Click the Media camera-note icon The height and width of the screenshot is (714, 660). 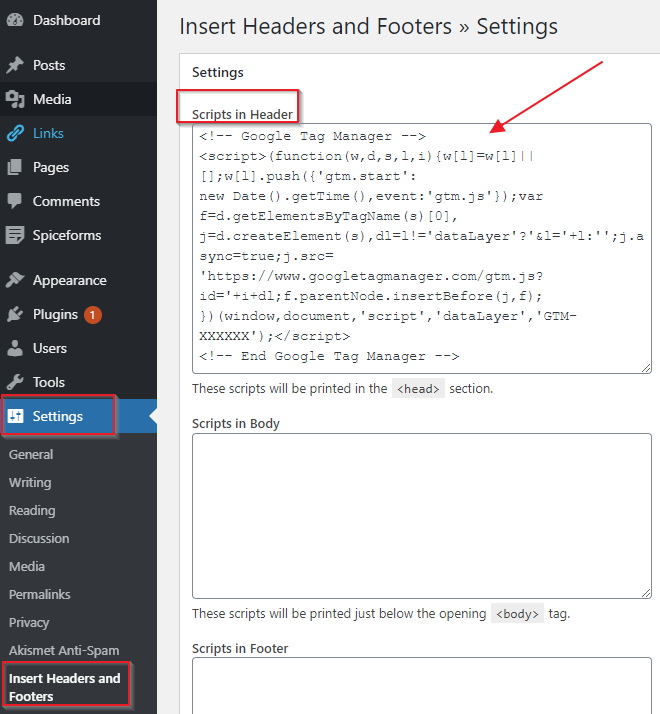click(15, 99)
